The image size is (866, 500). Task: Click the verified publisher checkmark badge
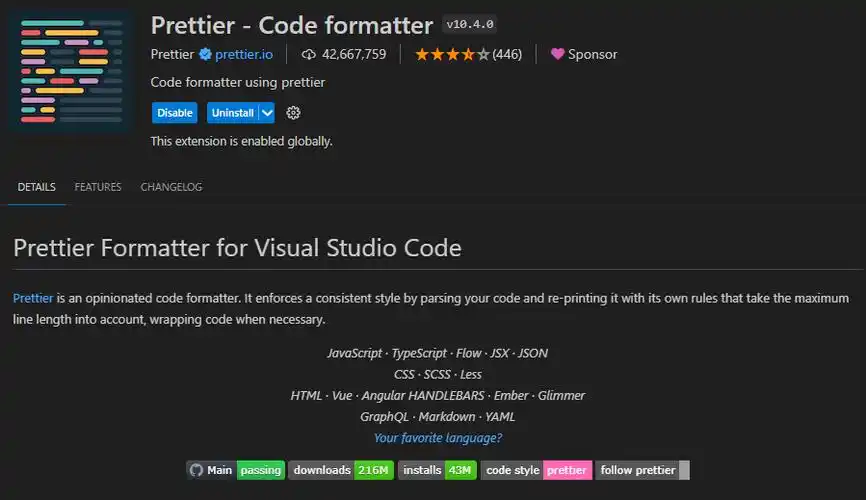point(206,54)
